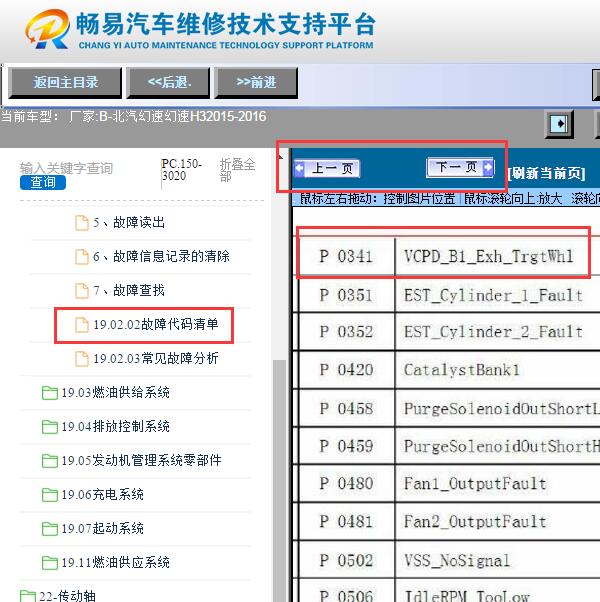This screenshot has height=602, width=600.
Task: Click the right arrow icon on 下一页
Action: tap(488, 167)
